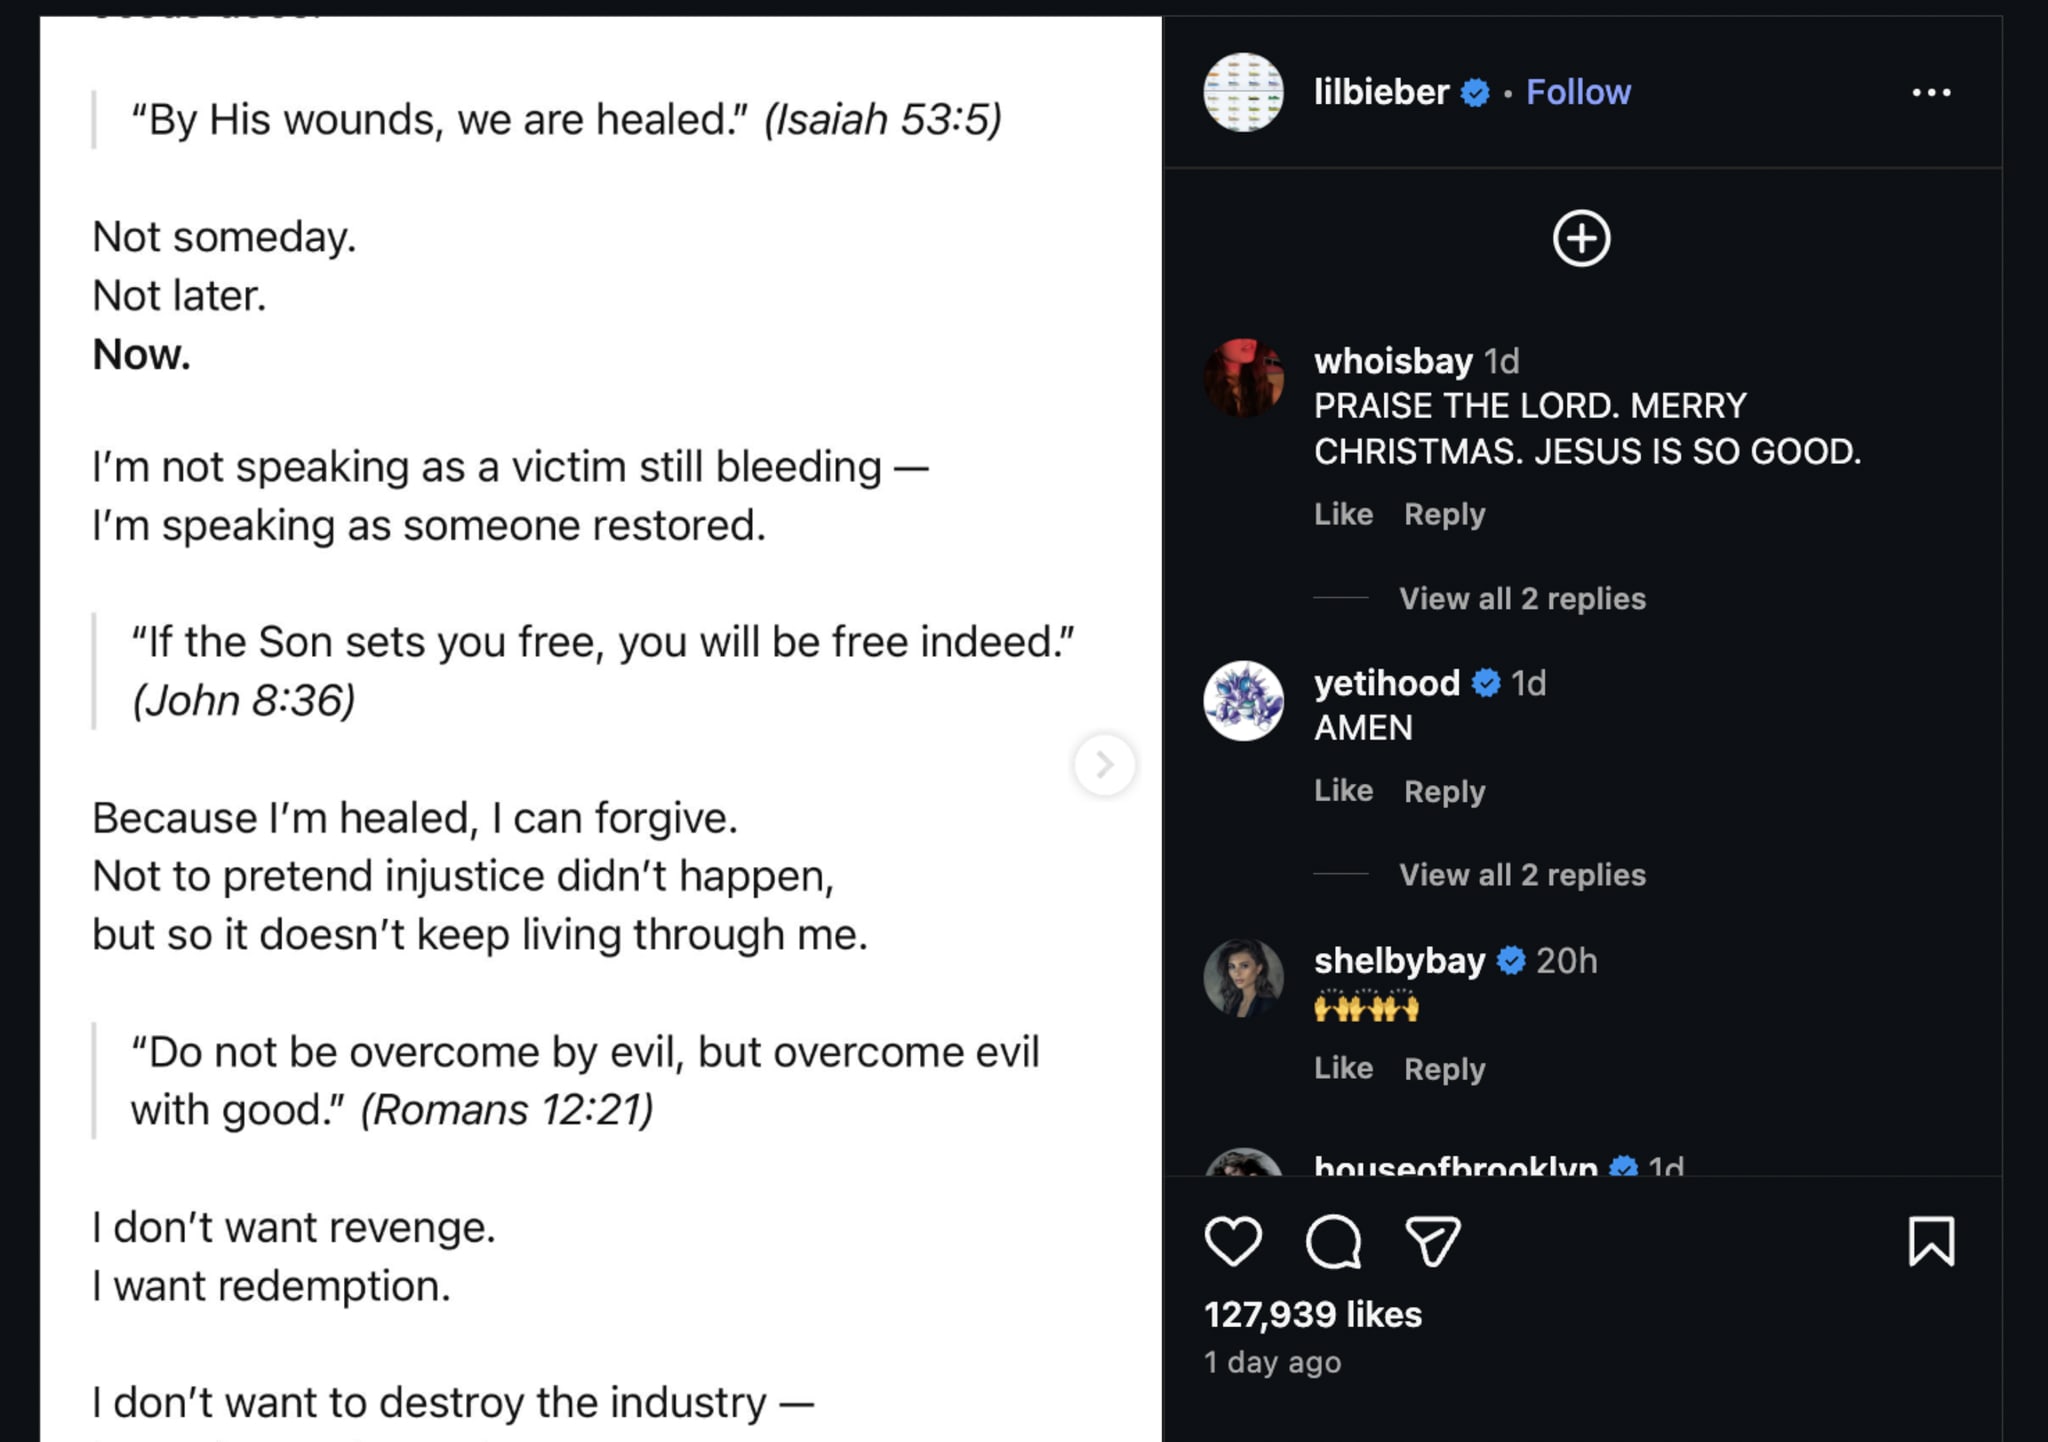Expand replies under yetihood comment
The width and height of the screenshot is (2048, 1442).
[x=1521, y=875]
